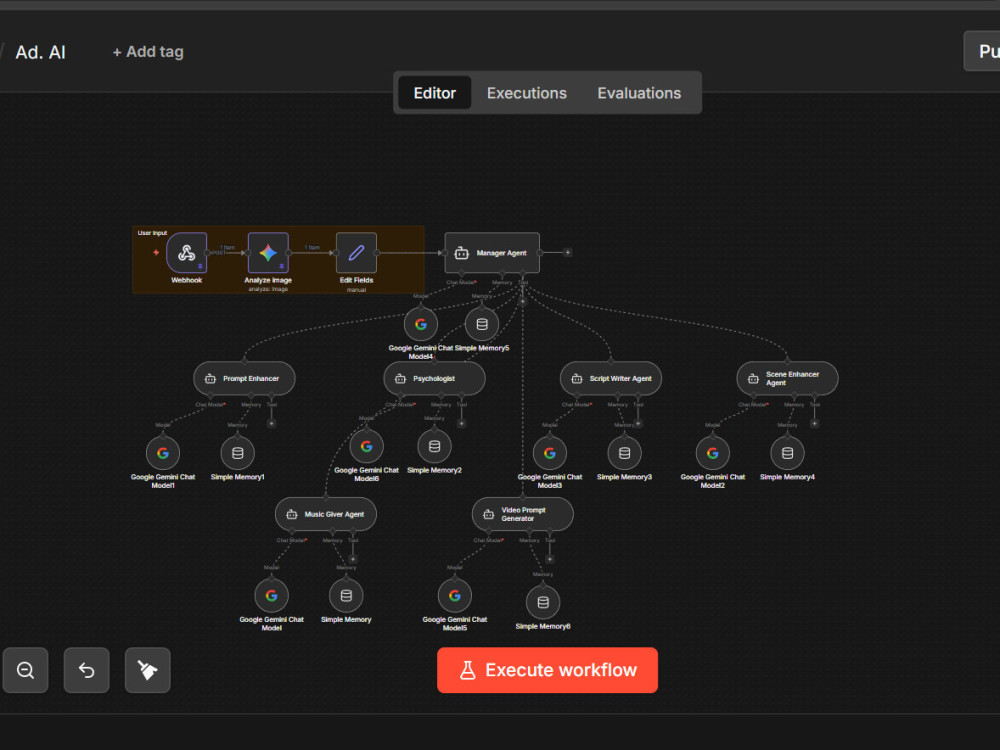The height and width of the screenshot is (750, 1000).
Task: Tidy up workflow with broom icon
Action: point(148,670)
